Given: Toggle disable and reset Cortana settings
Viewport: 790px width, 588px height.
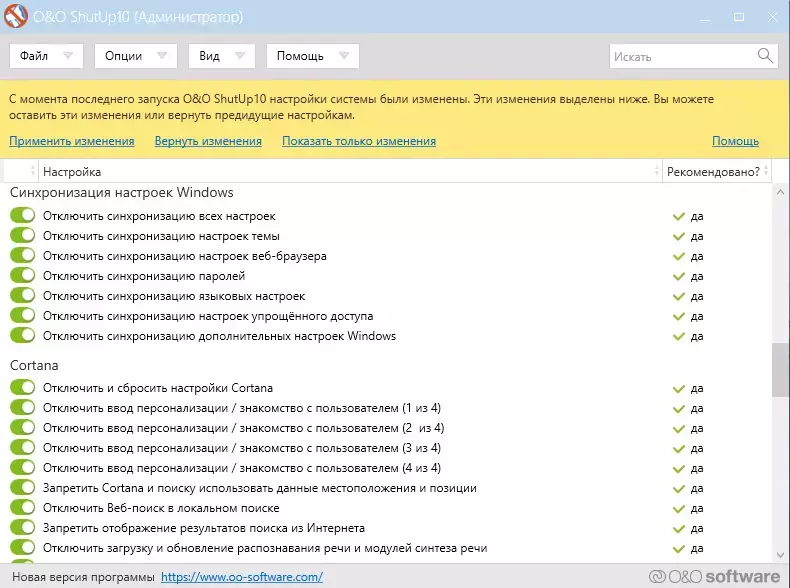Looking at the screenshot, I should coord(23,387).
